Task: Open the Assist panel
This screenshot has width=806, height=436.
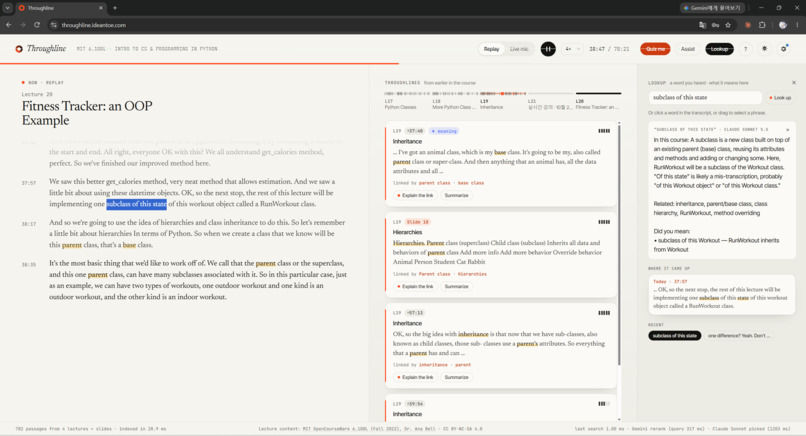Action: [688, 49]
